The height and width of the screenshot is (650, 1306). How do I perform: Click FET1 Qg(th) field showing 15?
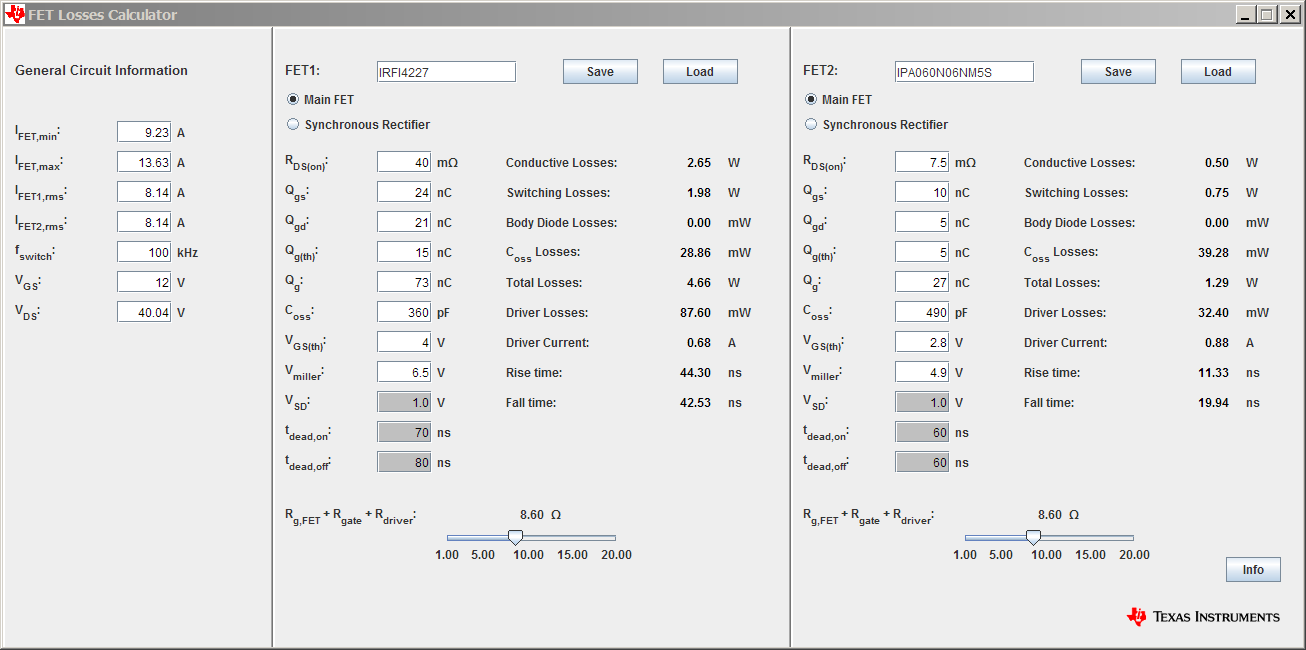coord(404,252)
